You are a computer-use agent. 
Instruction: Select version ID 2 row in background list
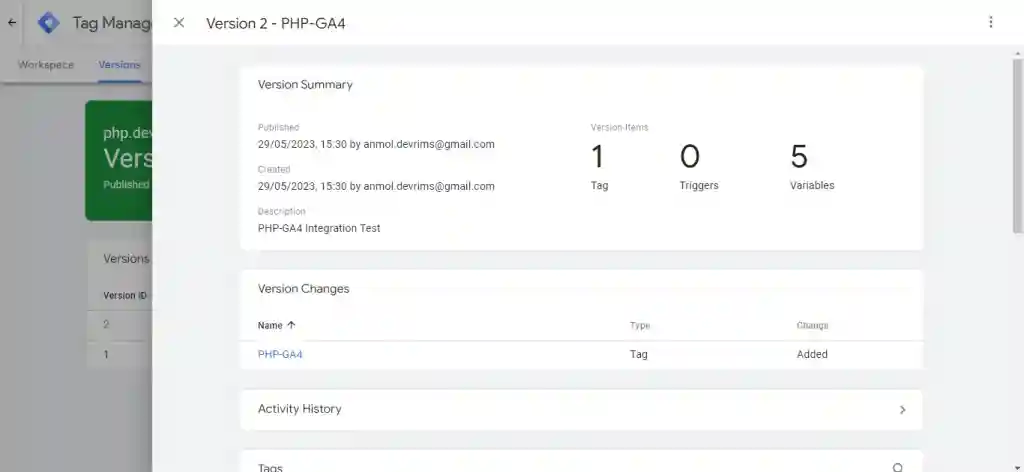tap(120, 324)
